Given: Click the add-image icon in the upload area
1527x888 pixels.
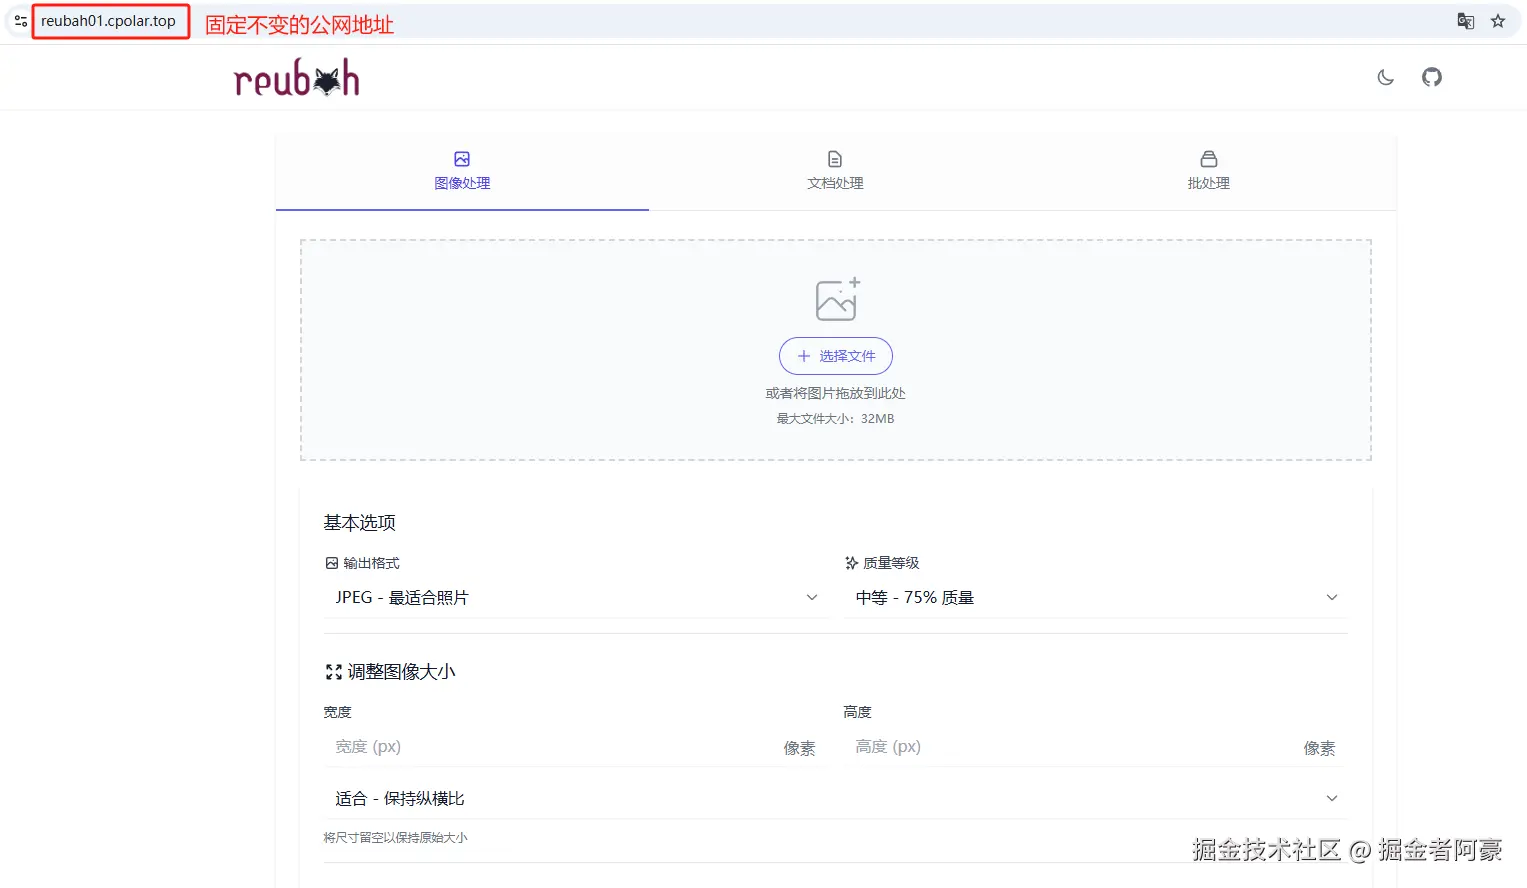Looking at the screenshot, I should coord(837,299).
